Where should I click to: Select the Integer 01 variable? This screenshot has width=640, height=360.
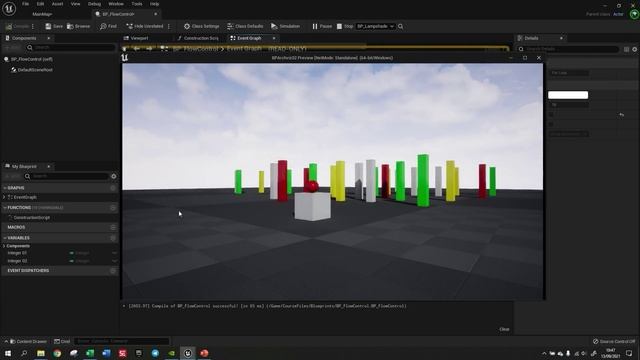[17, 253]
